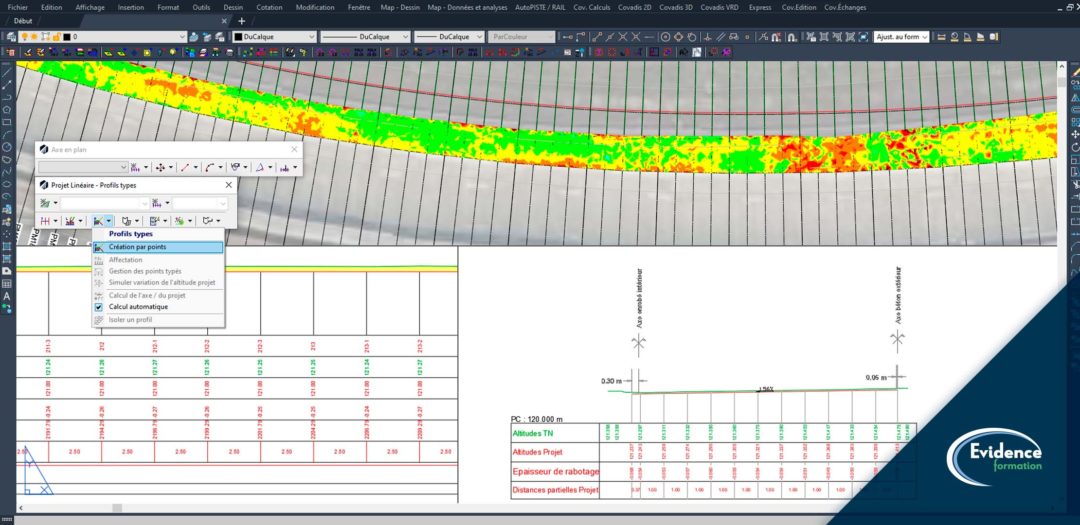The image size is (1080, 525).
Task: Open the layer name dropdown showing 0
Action: [103, 37]
